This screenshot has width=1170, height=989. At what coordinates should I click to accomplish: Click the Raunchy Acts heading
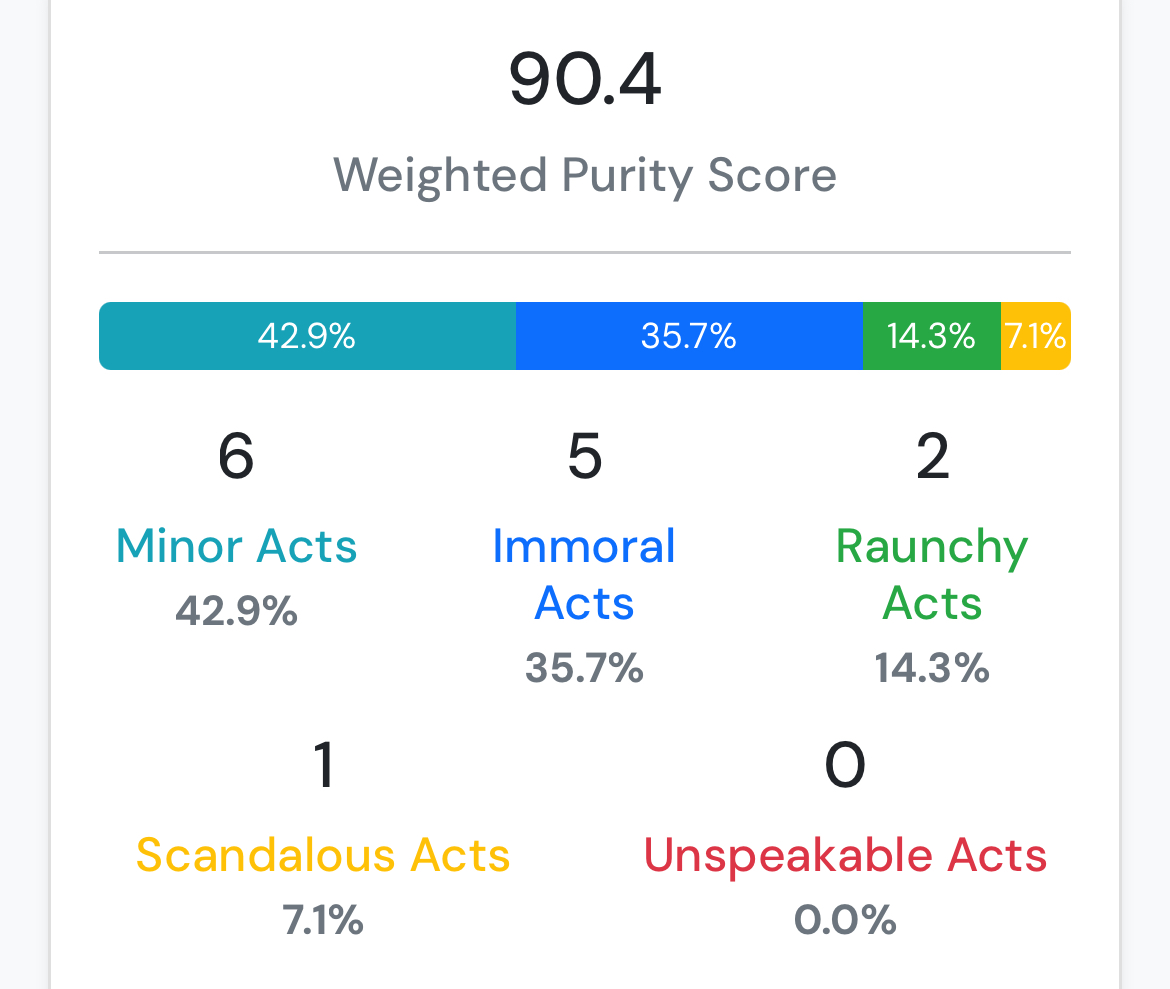pos(932,575)
